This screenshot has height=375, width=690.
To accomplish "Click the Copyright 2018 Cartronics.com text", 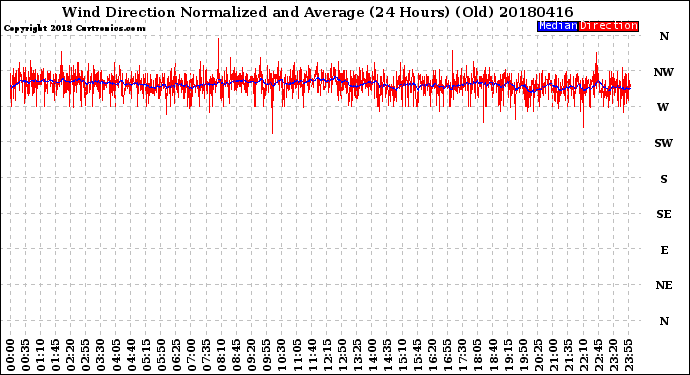I will (x=74, y=29).
